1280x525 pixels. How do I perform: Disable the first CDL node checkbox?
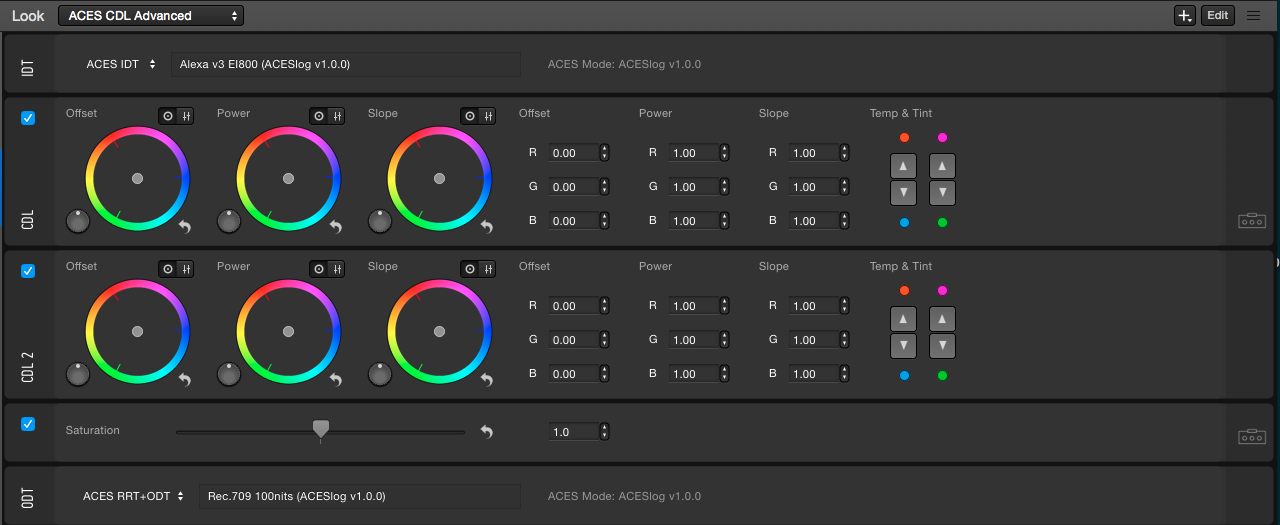pos(28,118)
